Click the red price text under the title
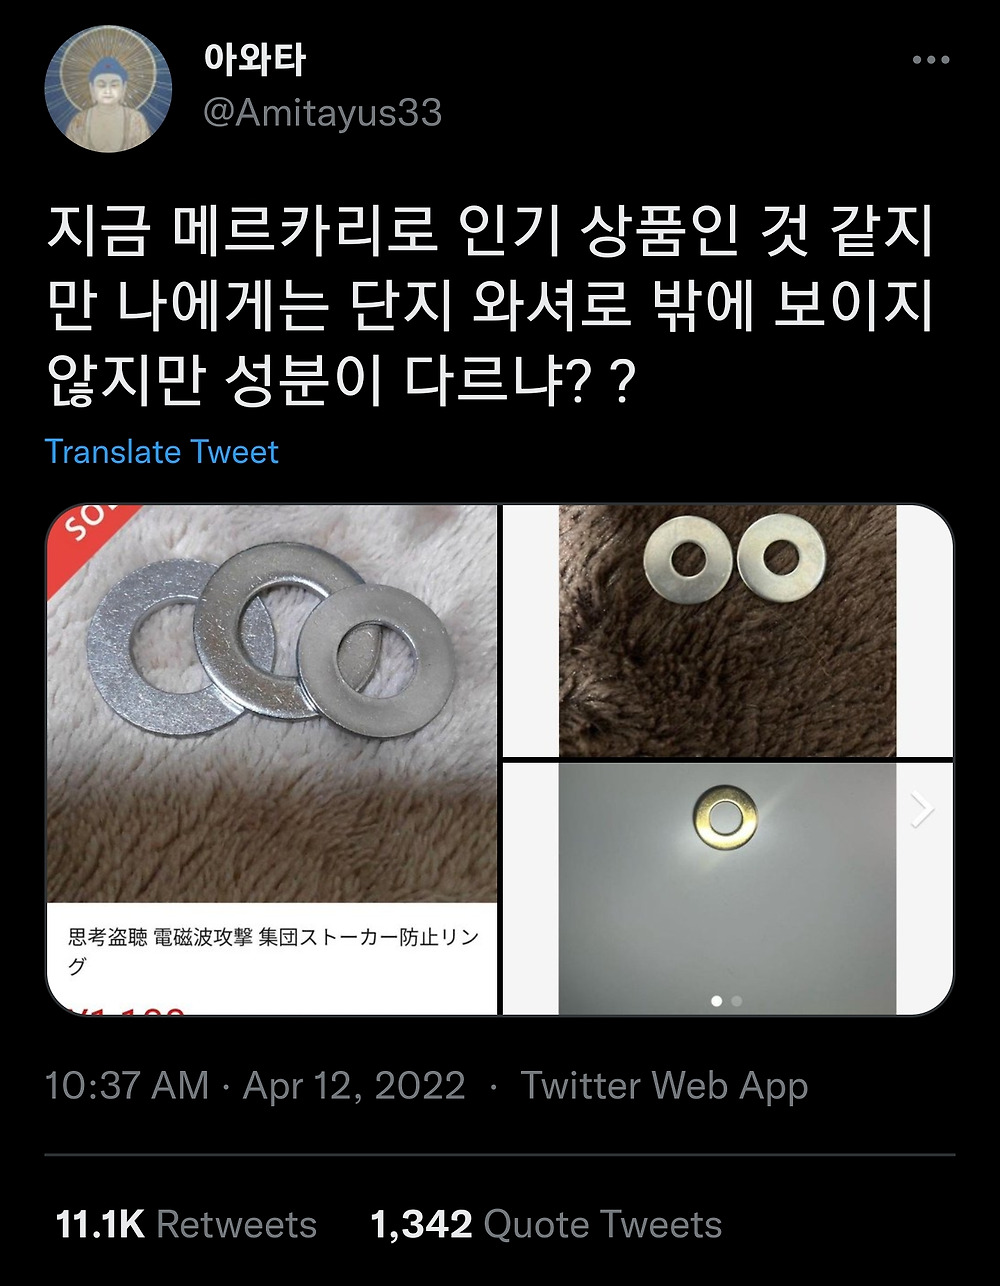The width and height of the screenshot is (1000, 1286). tap(130, 1008)
